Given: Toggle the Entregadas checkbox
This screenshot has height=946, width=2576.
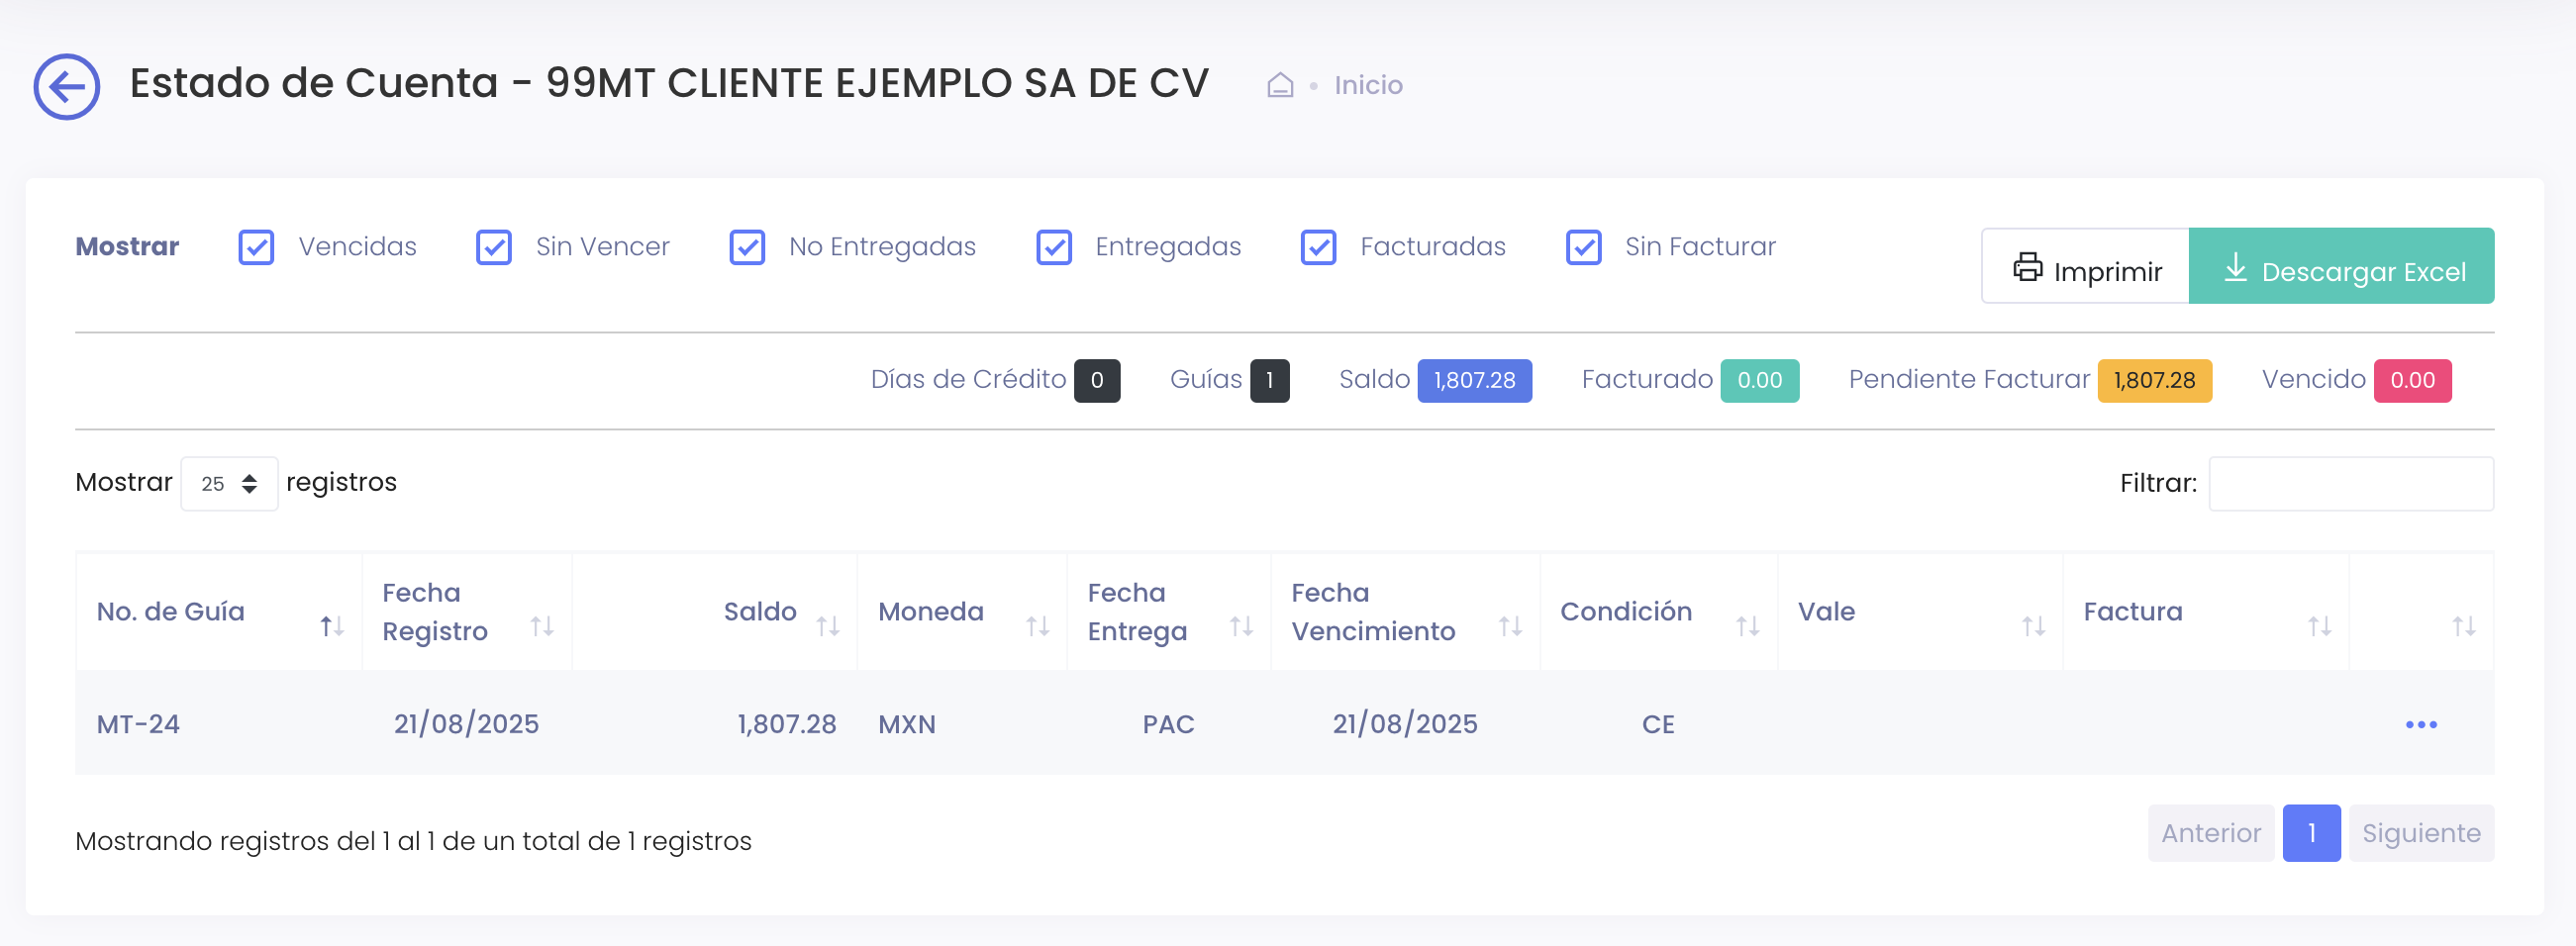Looking at the screenshot, I should (x=1055, y=247).
